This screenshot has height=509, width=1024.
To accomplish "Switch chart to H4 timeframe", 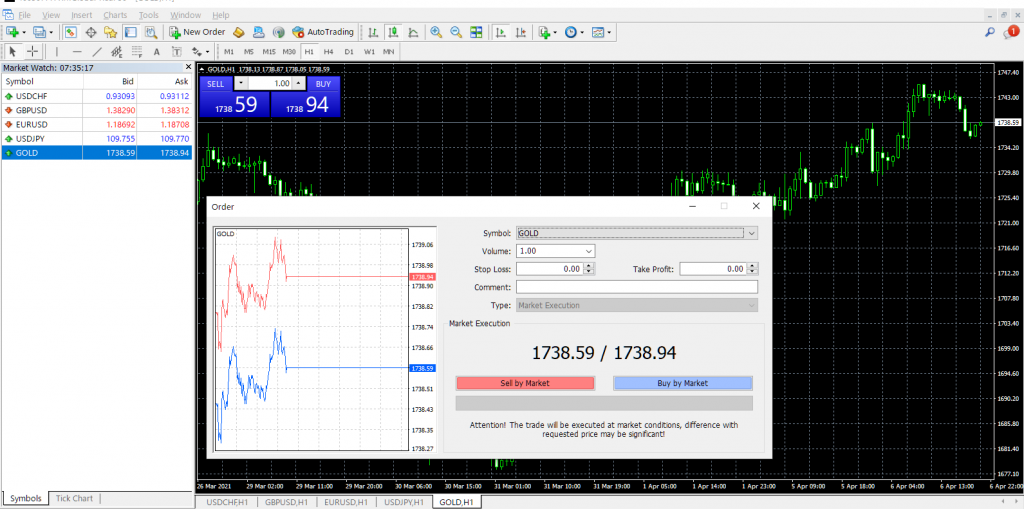I will pos(329,52).
